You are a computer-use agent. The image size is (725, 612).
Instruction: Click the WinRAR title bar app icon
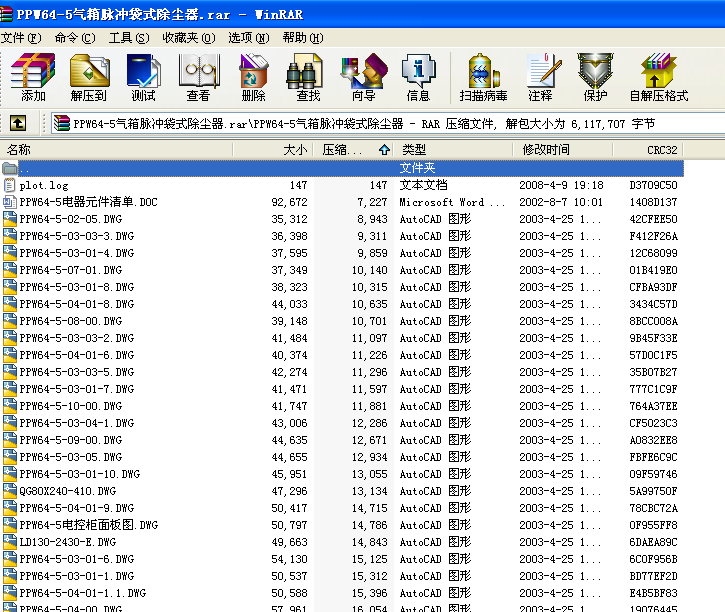[x=6, y=14]
